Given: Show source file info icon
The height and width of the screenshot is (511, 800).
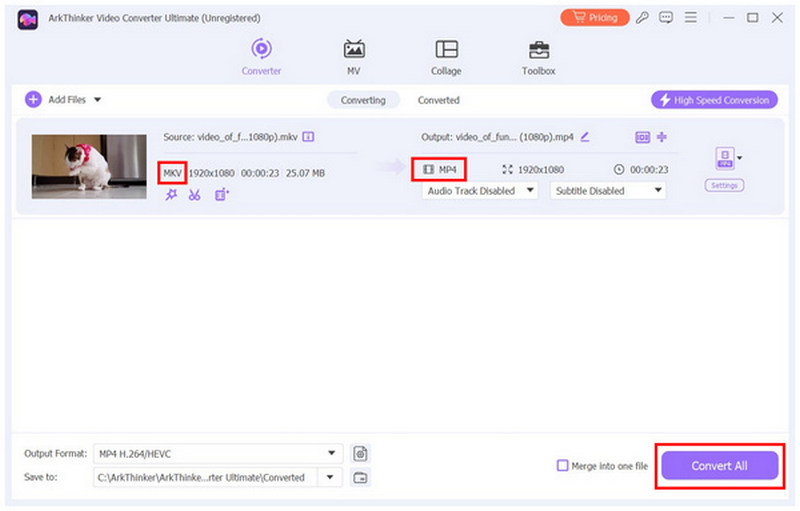Looking at the screenshot, I should 308,137.
